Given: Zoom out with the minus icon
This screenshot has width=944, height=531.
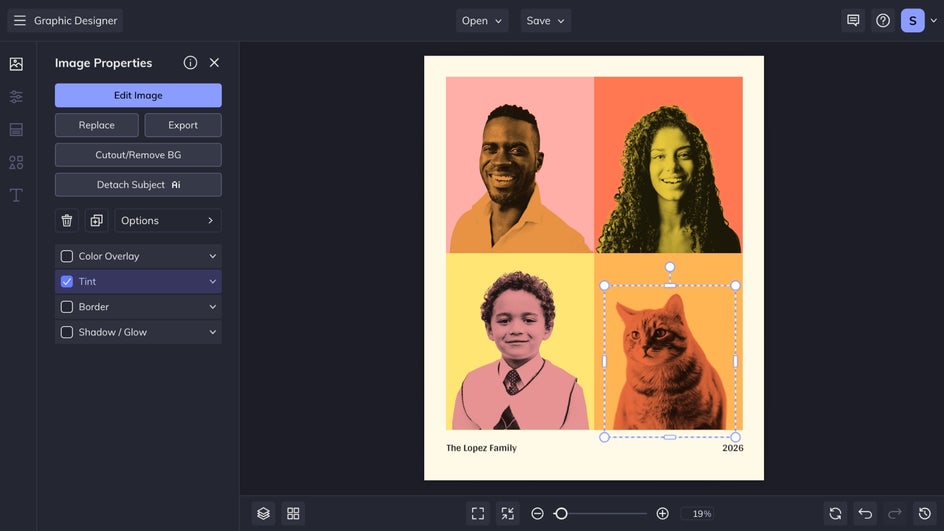Looking at the screenshot, I should (x=538, y=514).
